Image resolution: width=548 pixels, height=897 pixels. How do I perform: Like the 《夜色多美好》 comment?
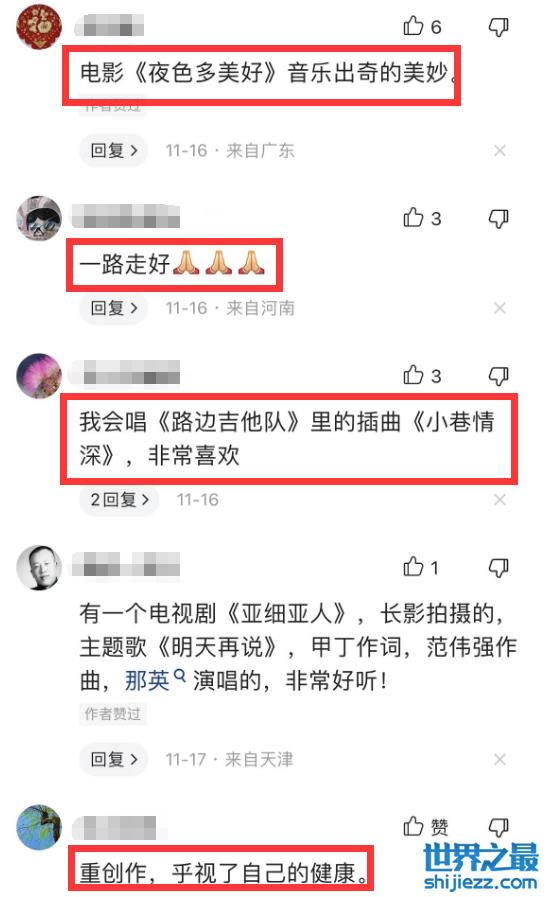tap(422, 26)
